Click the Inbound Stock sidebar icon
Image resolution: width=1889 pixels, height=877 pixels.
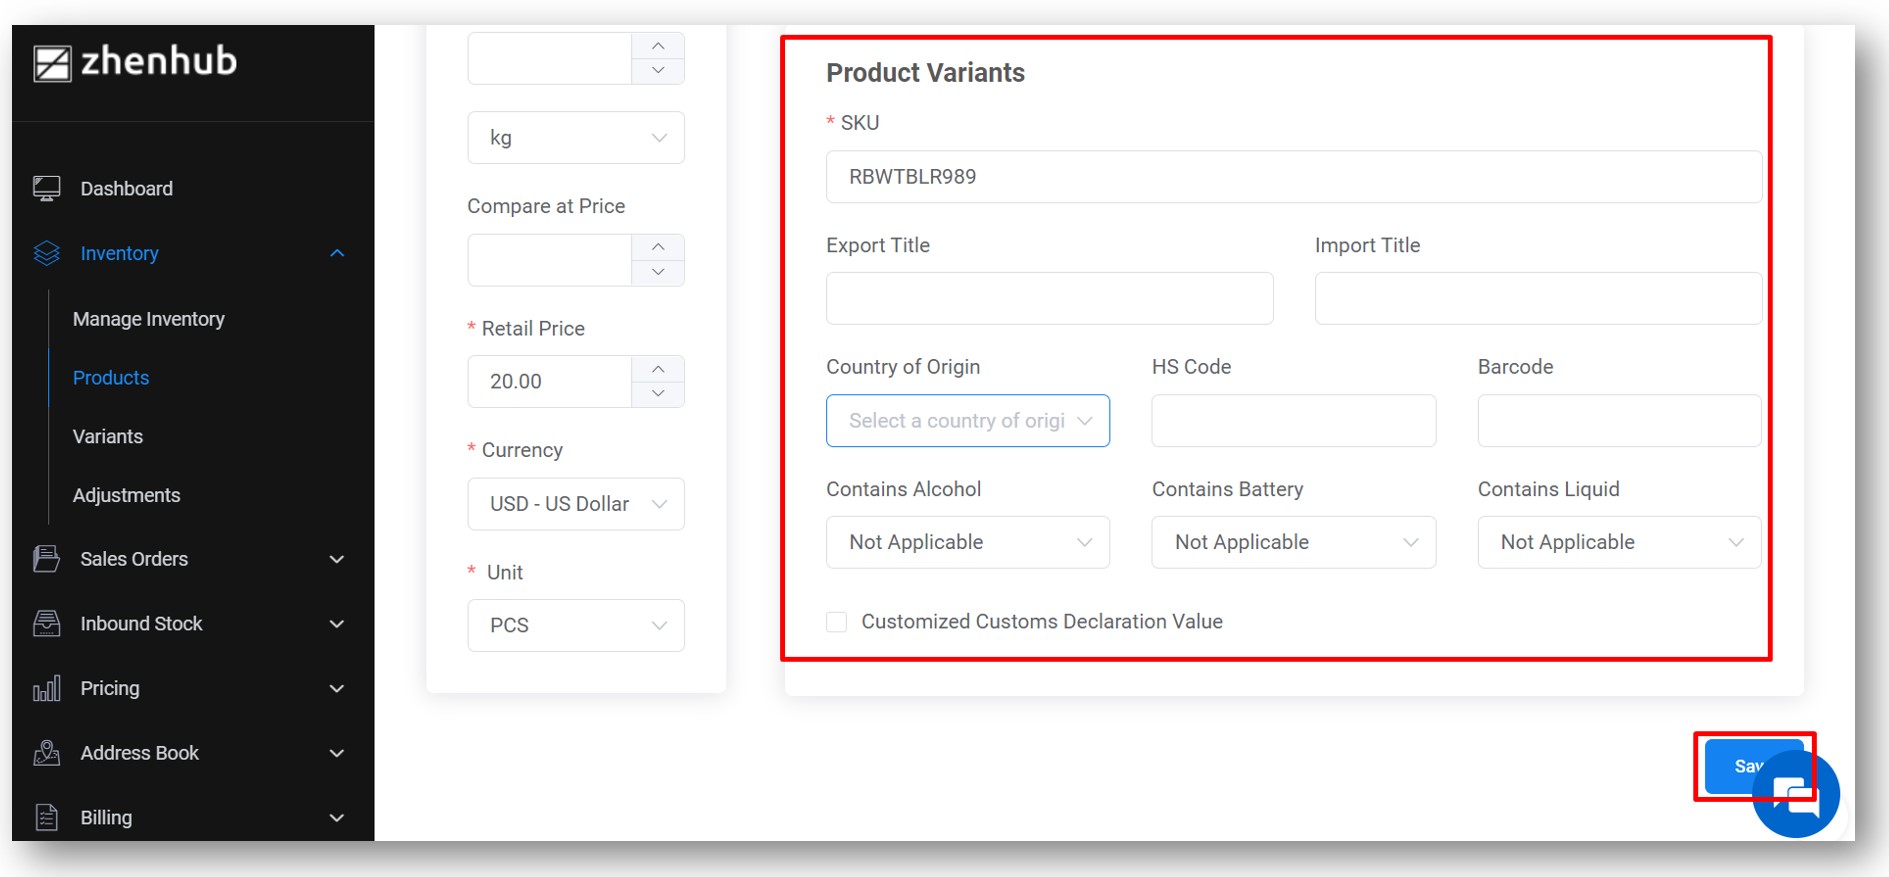pos(46,624)
